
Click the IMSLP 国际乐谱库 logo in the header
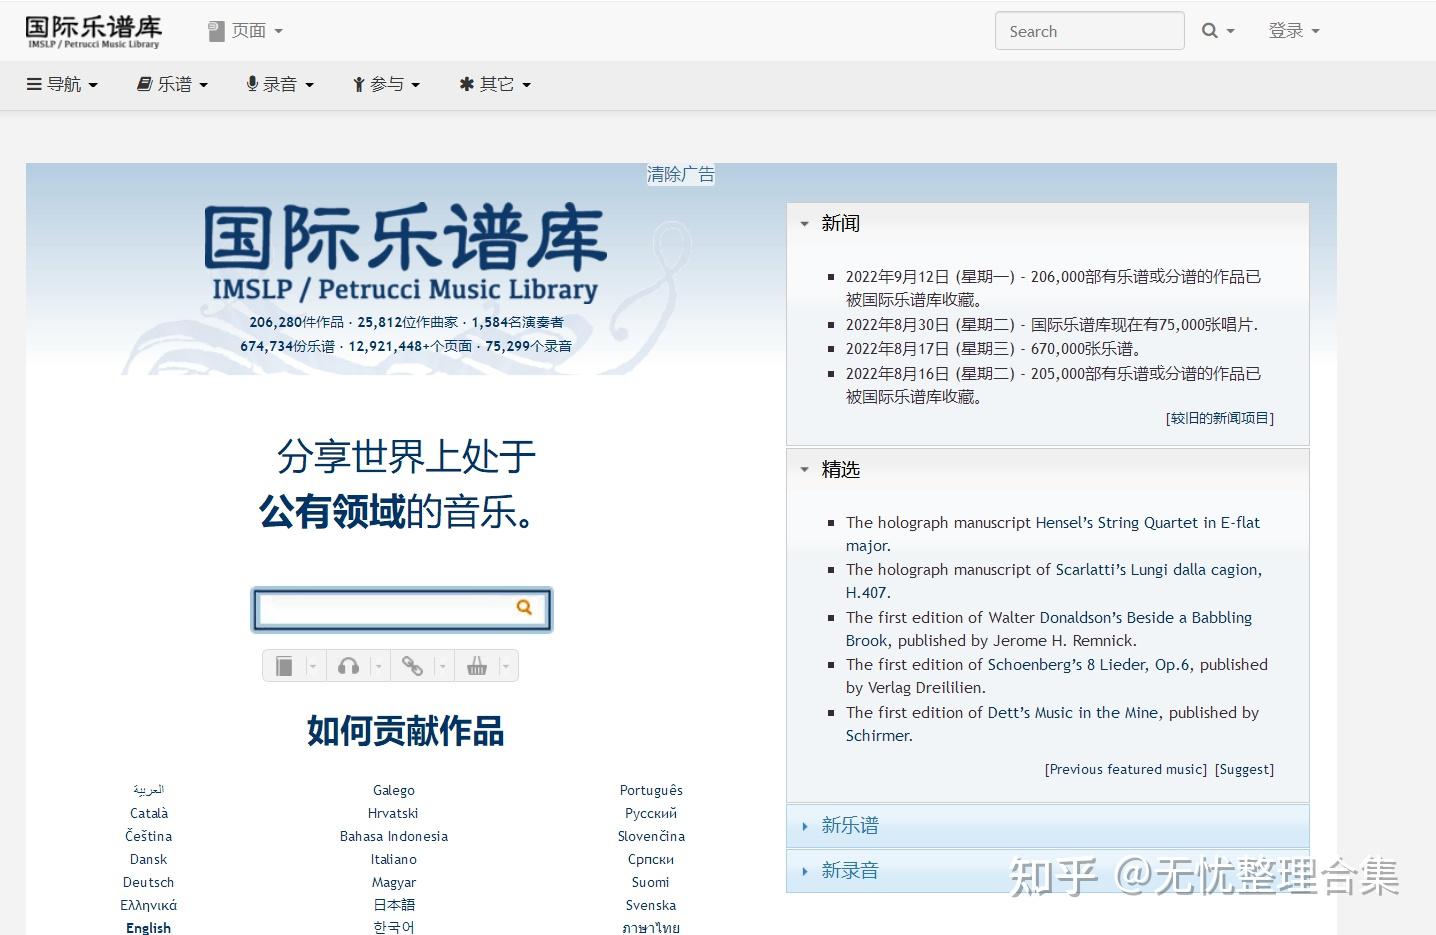tap(93, 31)
